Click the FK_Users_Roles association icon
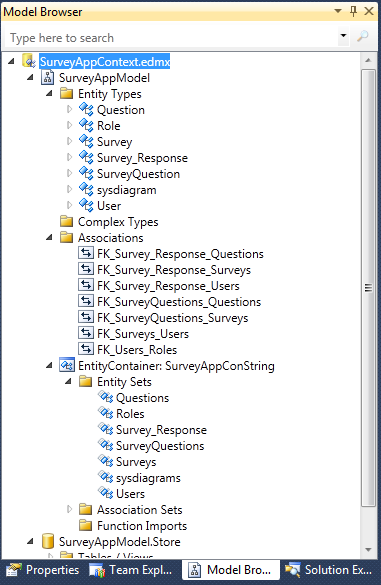 coord(86,350)
